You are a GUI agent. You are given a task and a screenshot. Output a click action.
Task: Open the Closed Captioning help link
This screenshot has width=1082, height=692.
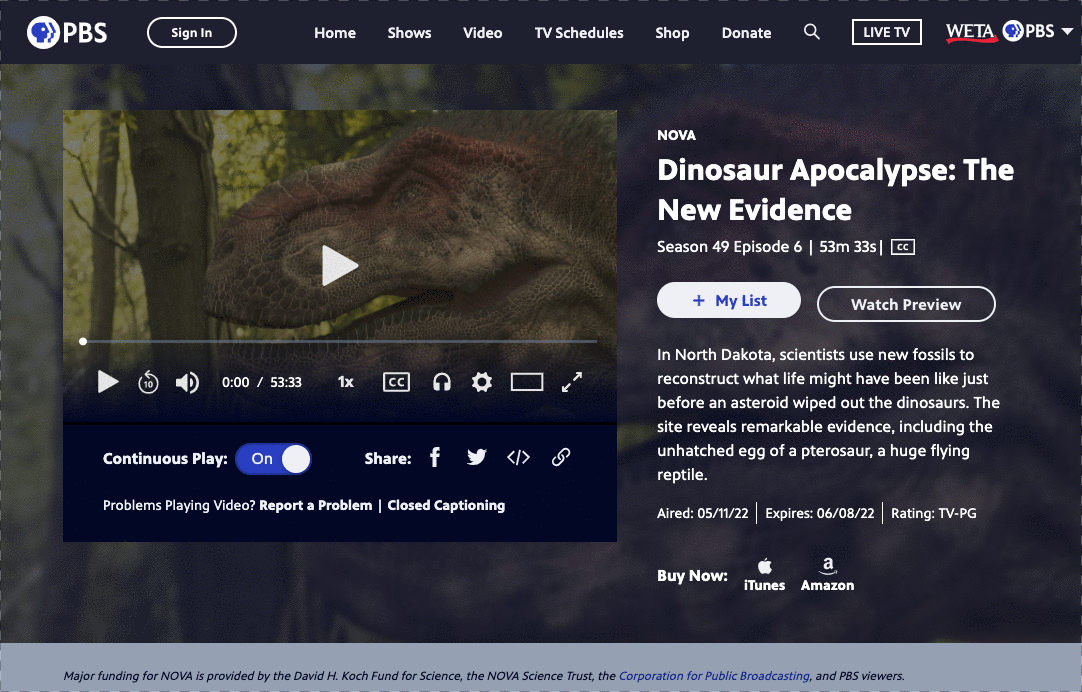[446, 505]
